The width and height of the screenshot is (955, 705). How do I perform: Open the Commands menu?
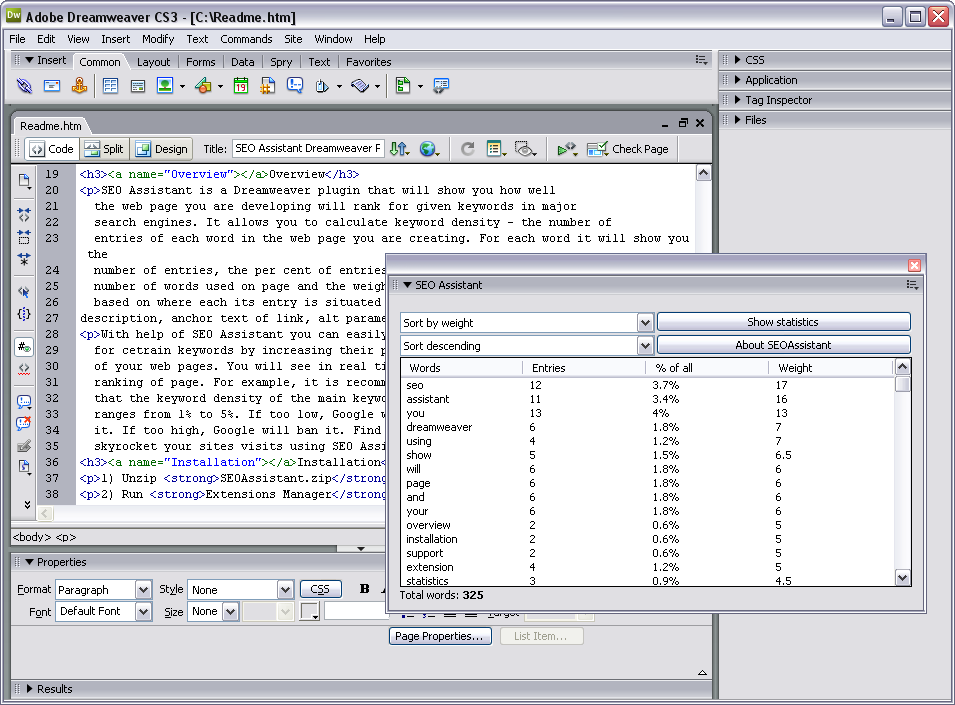(x=246, y=39)
